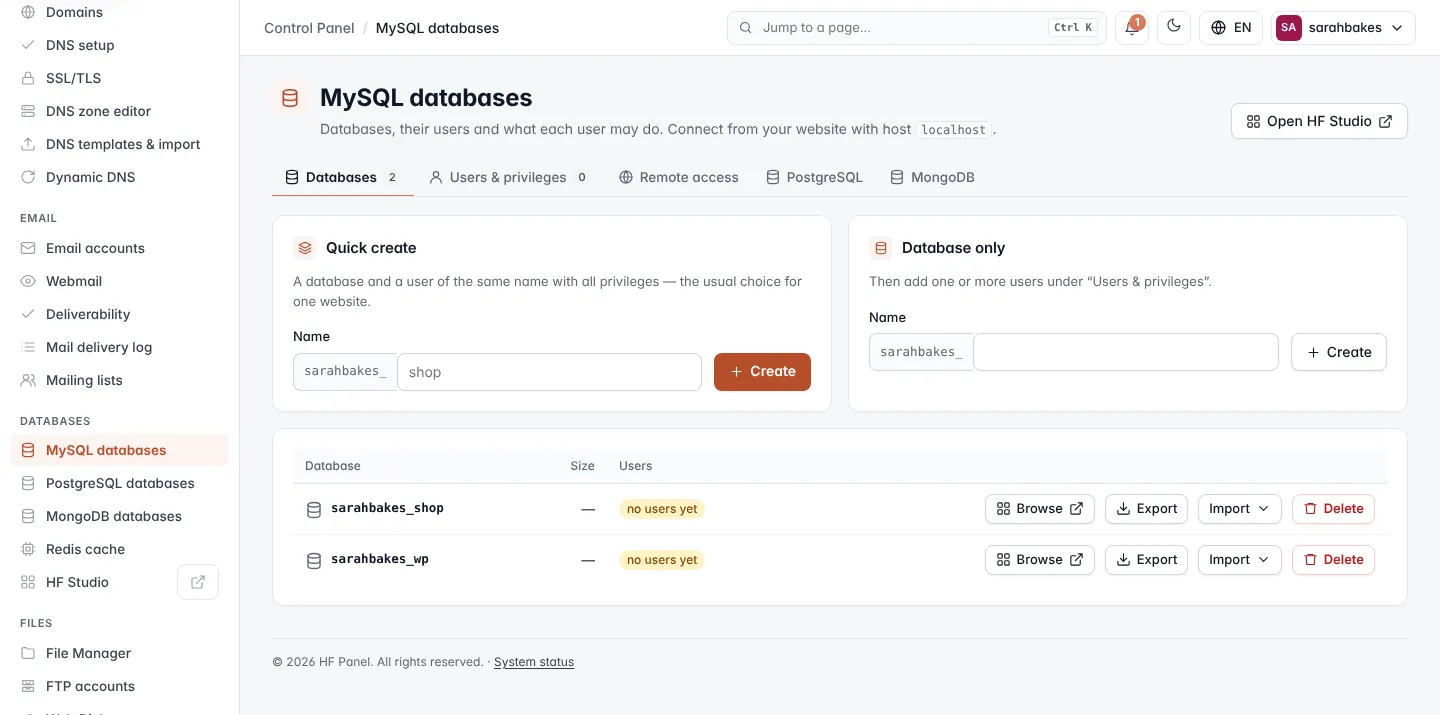The width and height of the screenshot is (1440, 715).
Task: Click the localhost host code label
Action: click(x=954, y=130)
